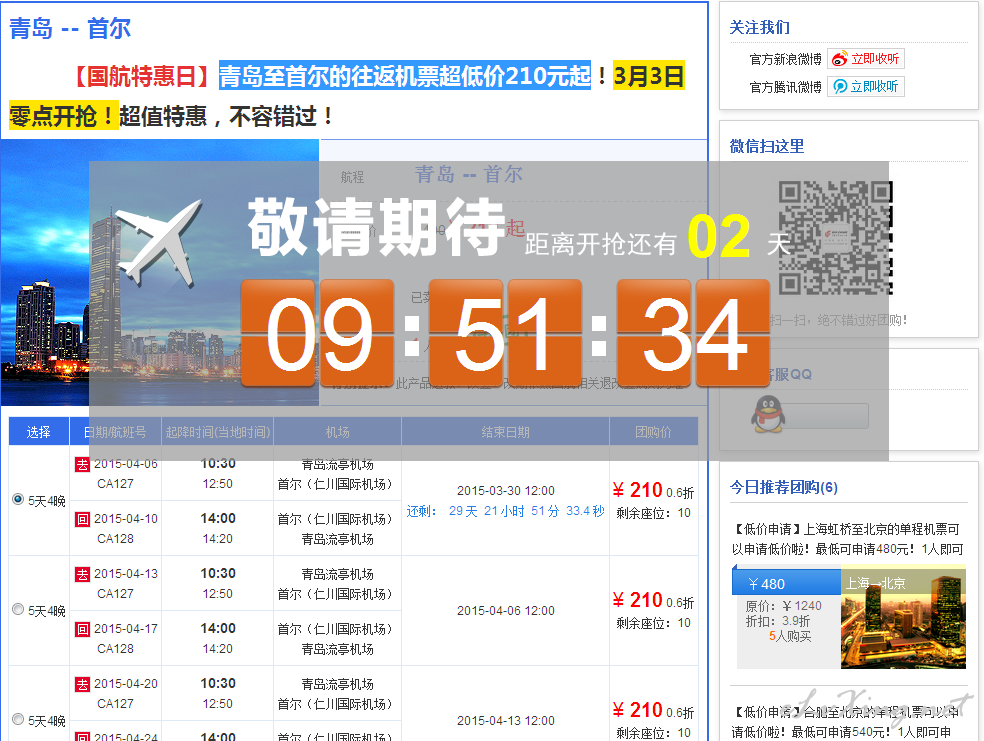984x741 pixels.
Task: Click the countdown seconds digits 34
Action: [x=693, y=333]
